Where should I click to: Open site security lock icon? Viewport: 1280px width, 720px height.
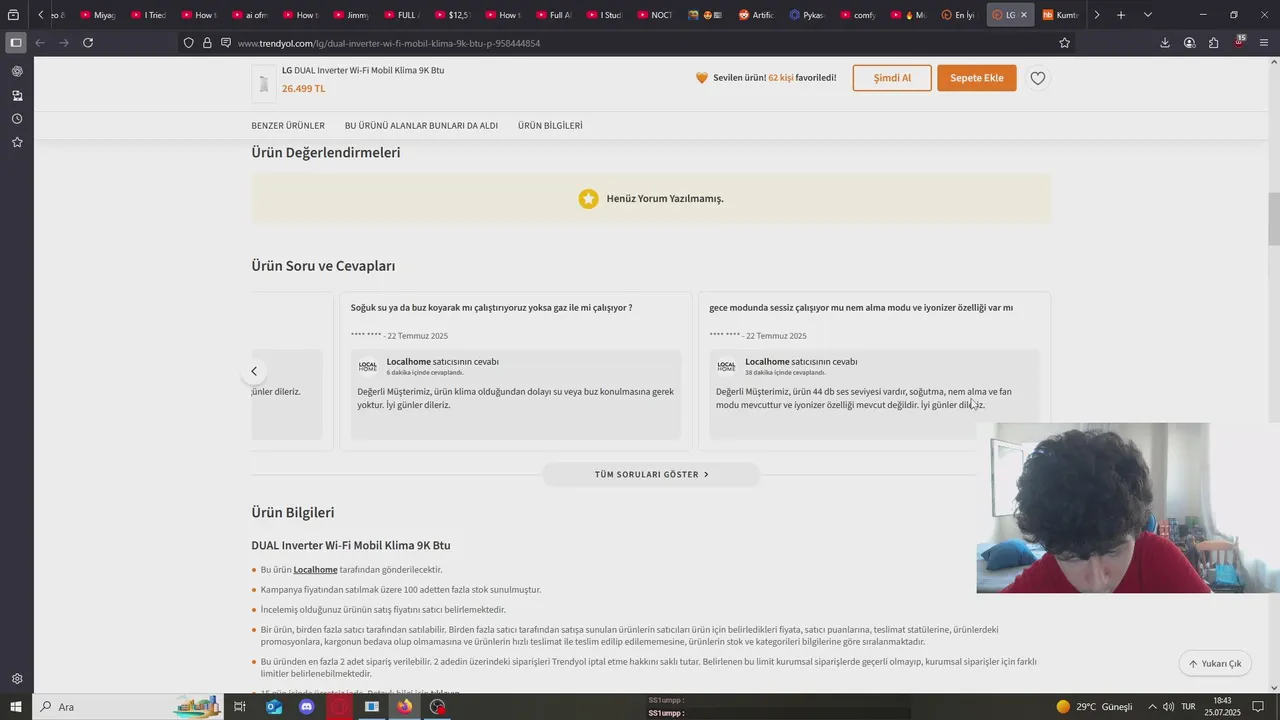[x=207, y=43]
